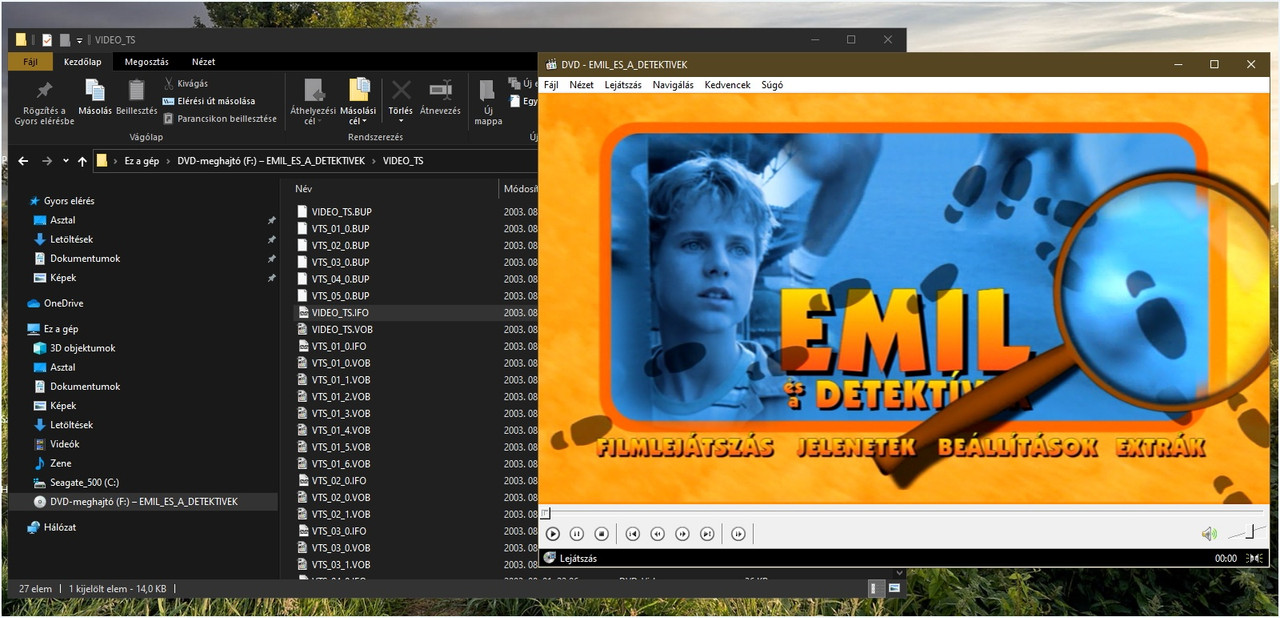Open the Kedvencek menu
Image resolution: width=1280 pixels, height=618 pixels.
(727, 85)
